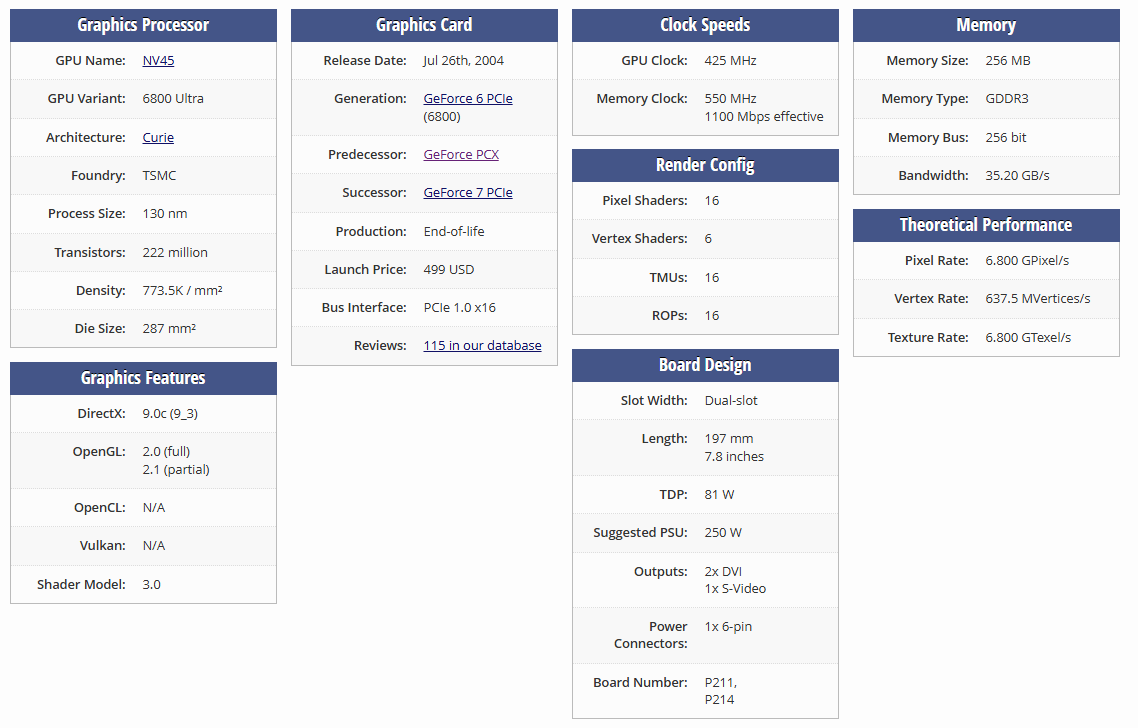Select the '6800 Ultra' GPU variant value
Screen dimensions: 1138x728
point(173,99)
